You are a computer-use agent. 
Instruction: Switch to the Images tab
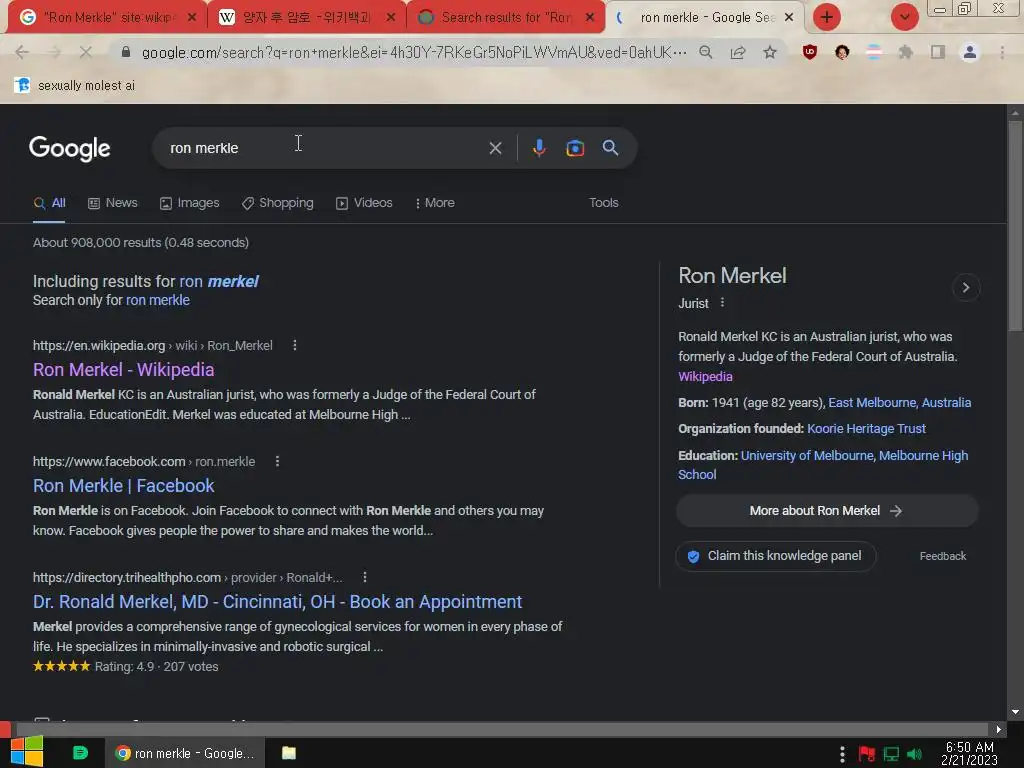[189, 203]
